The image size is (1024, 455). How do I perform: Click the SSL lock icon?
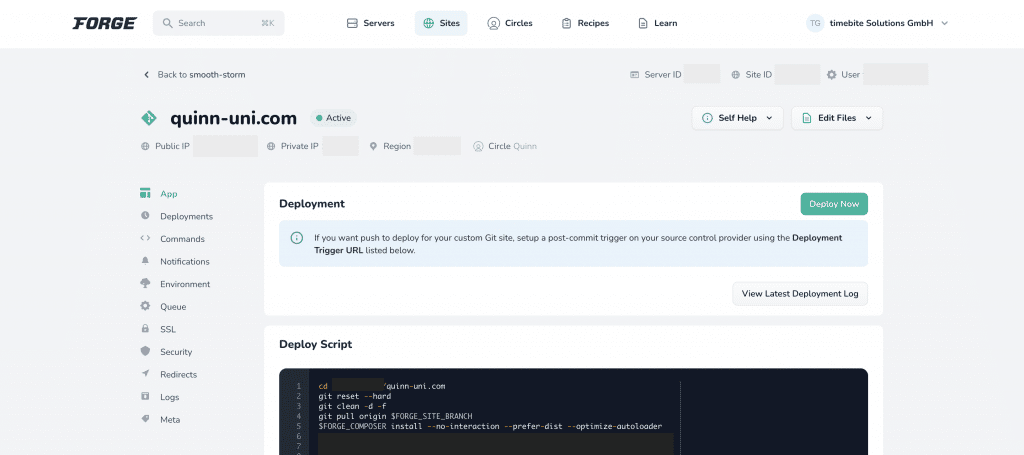click(145, 328)
